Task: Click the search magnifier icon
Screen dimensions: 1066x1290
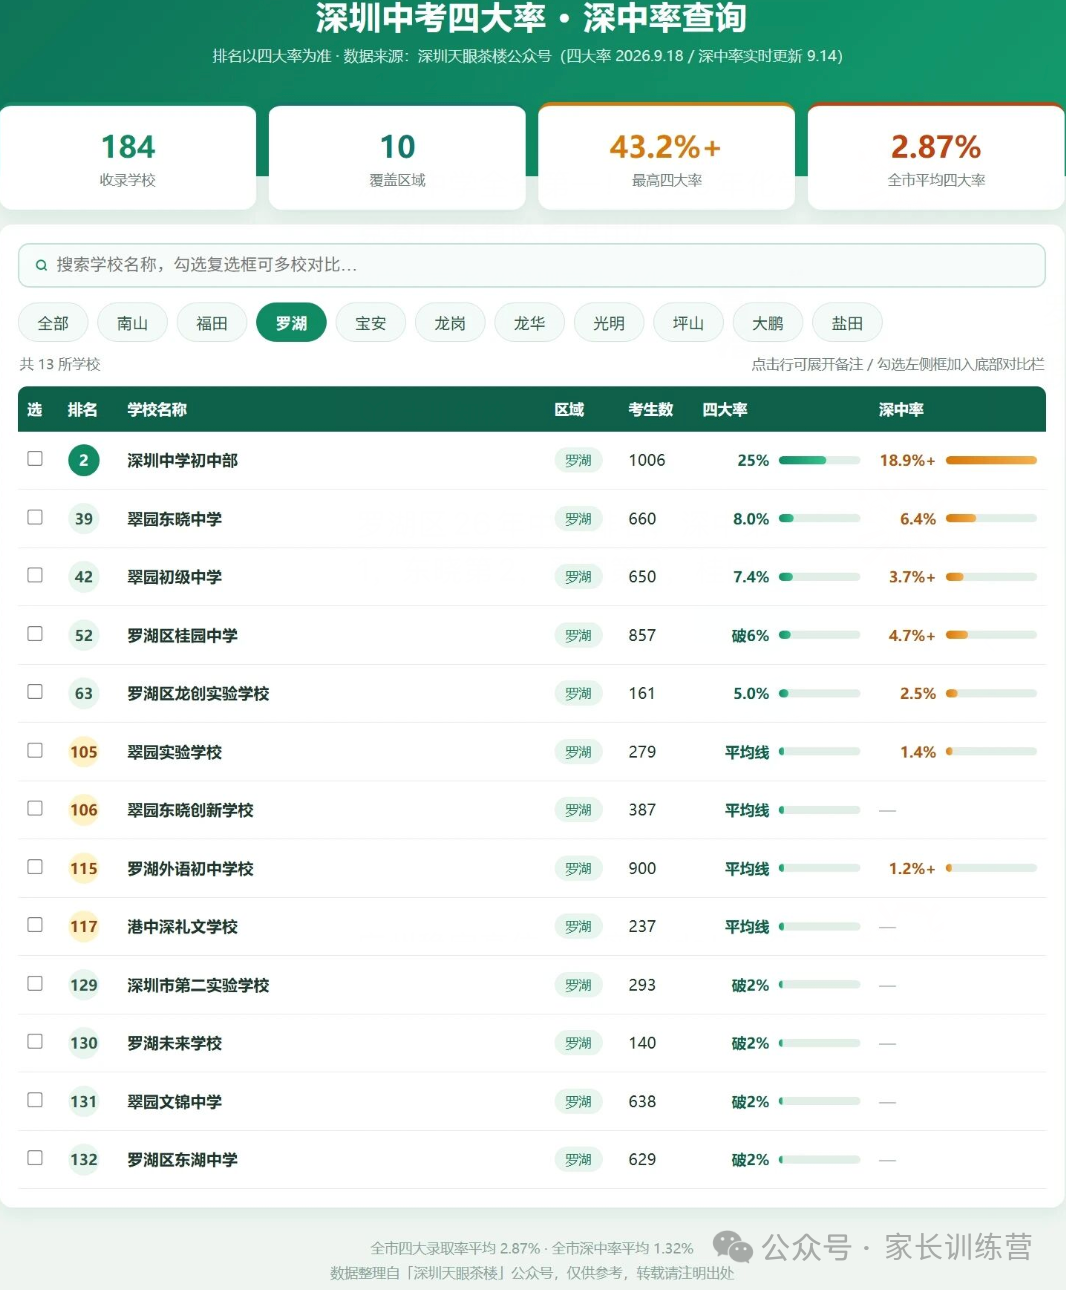Action: (x=41, y=265)
